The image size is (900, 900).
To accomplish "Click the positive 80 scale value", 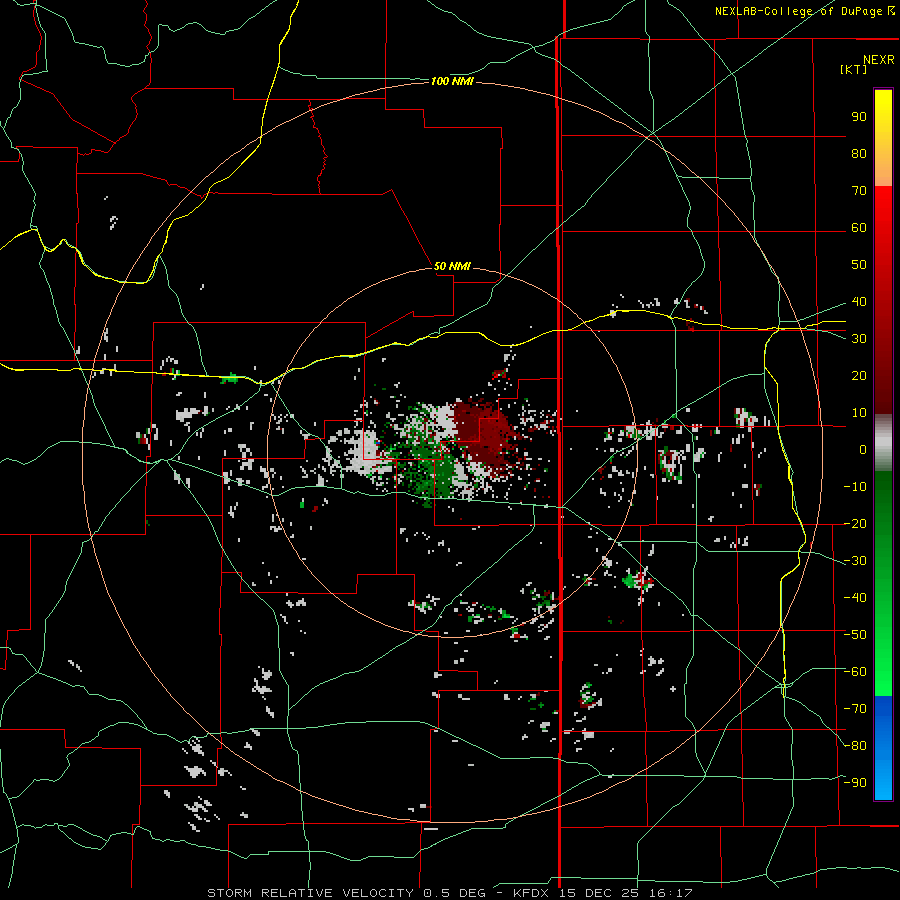I will [859, 154].
